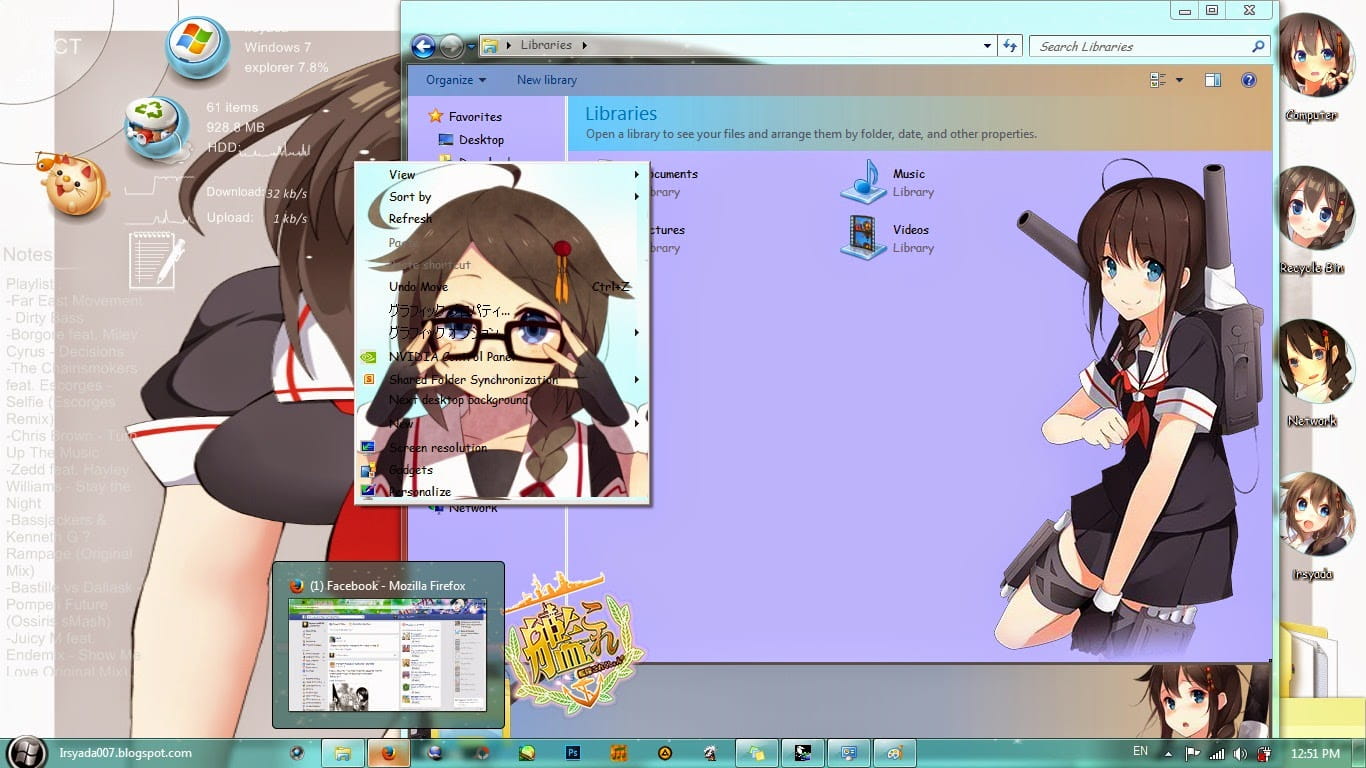Click the refresh icon beside the address bar
This screenshot has height=768, width=1366.
coord(1010,45)
